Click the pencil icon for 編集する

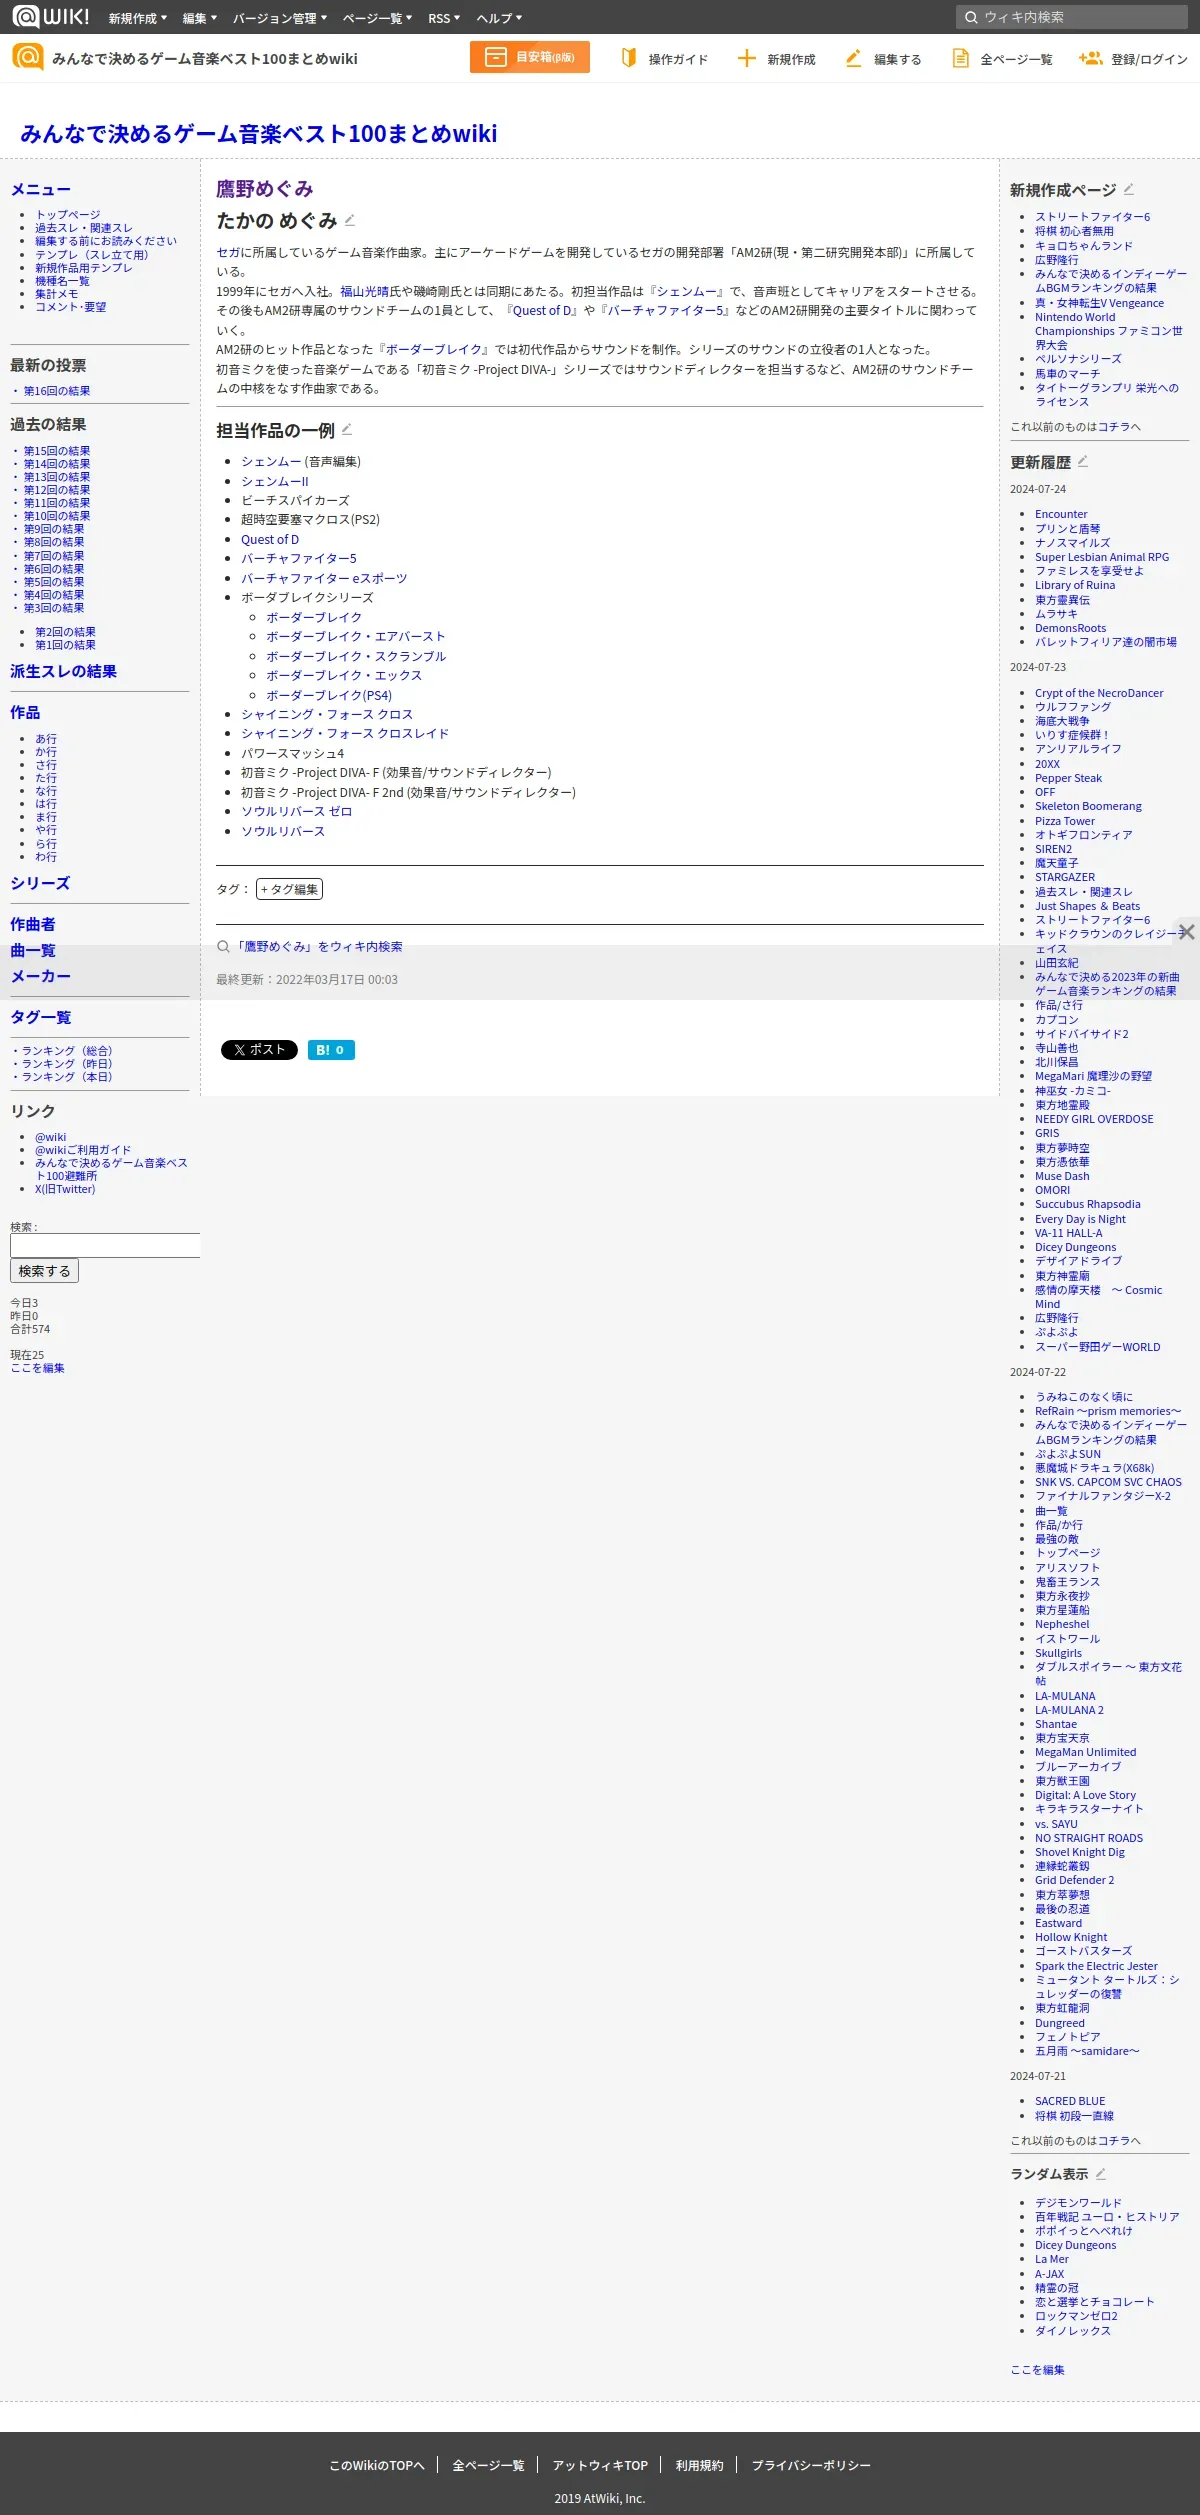tap(853, 58)
